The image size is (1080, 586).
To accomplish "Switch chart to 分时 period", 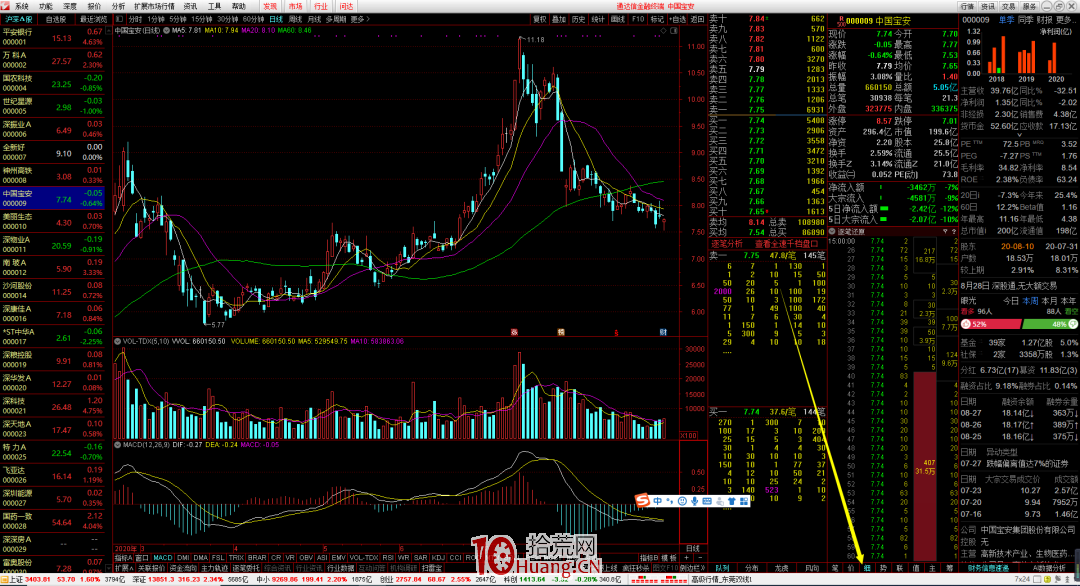I will tap(136, 19).
